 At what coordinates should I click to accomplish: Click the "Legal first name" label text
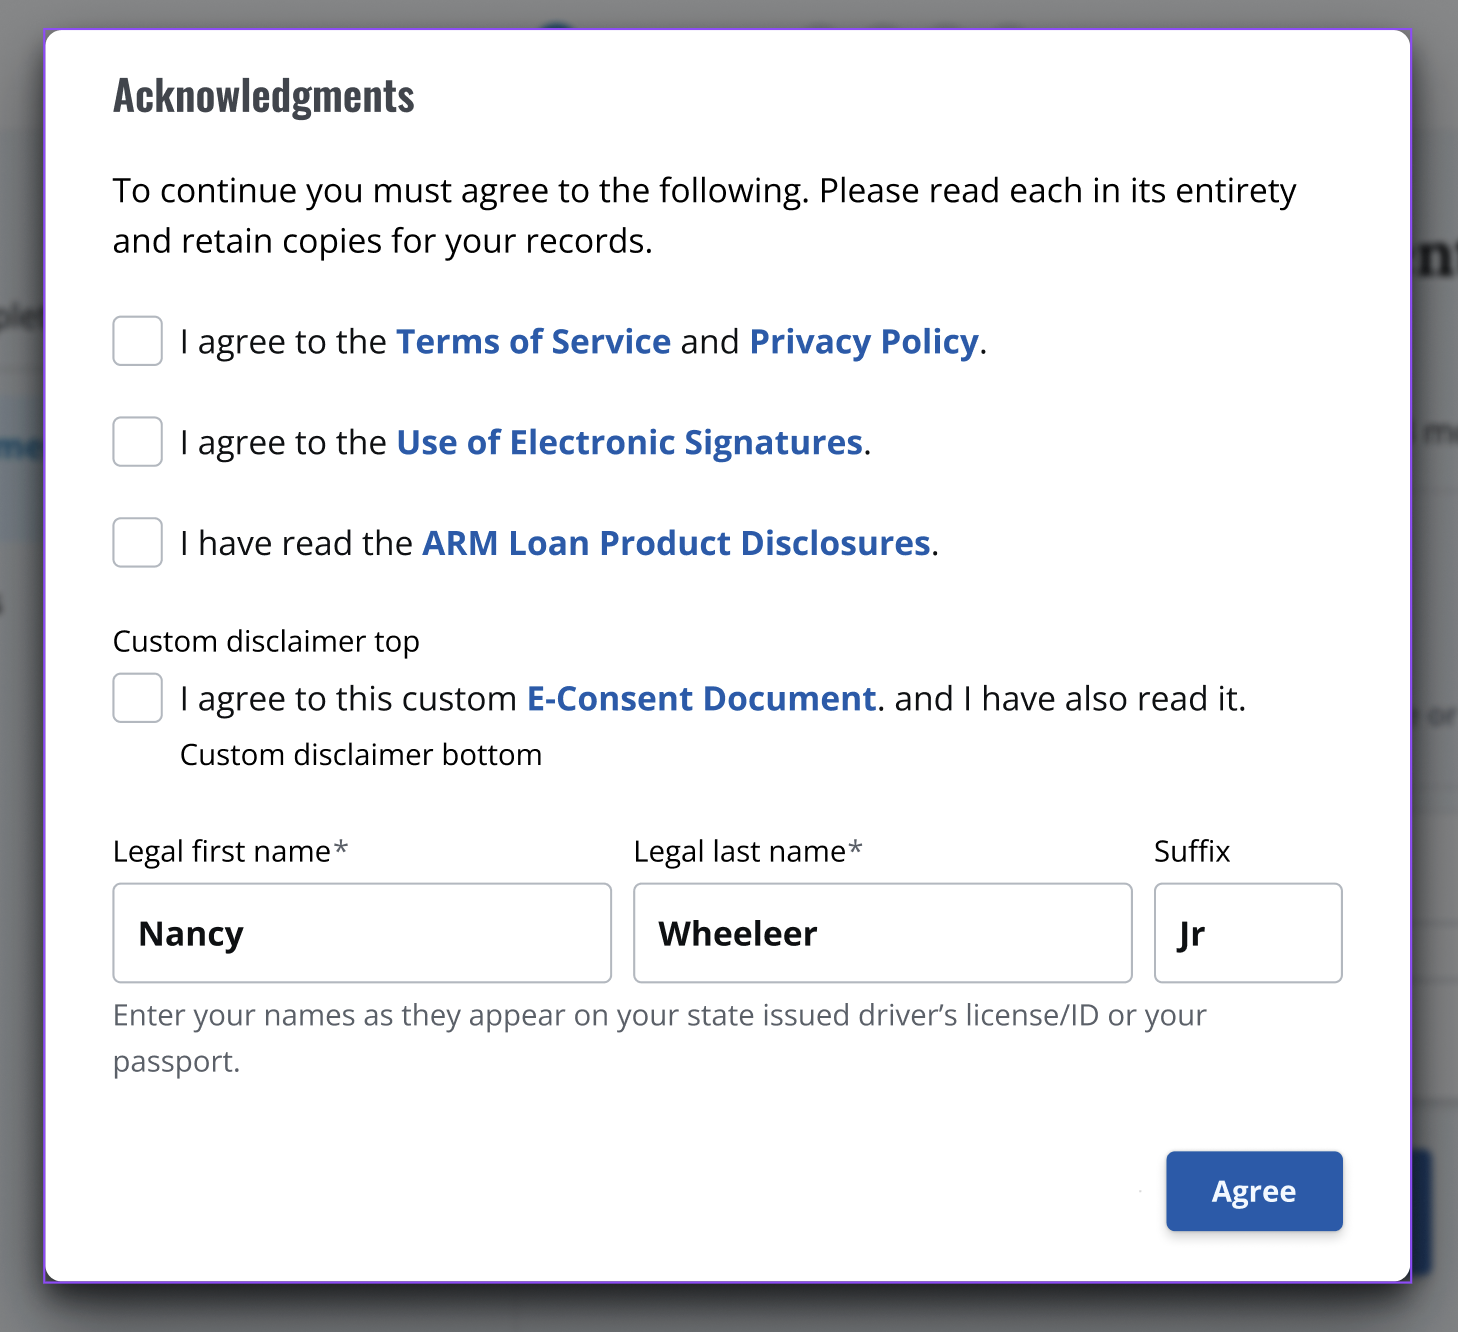tap(222, 852)
